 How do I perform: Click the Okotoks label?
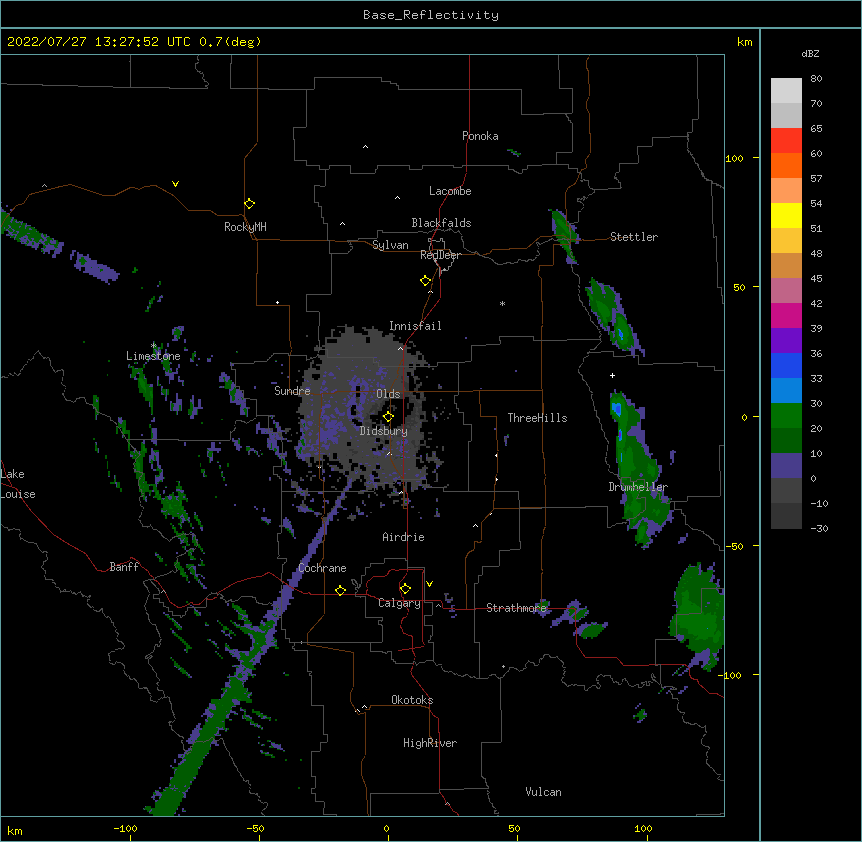click(x=412, y=700)
